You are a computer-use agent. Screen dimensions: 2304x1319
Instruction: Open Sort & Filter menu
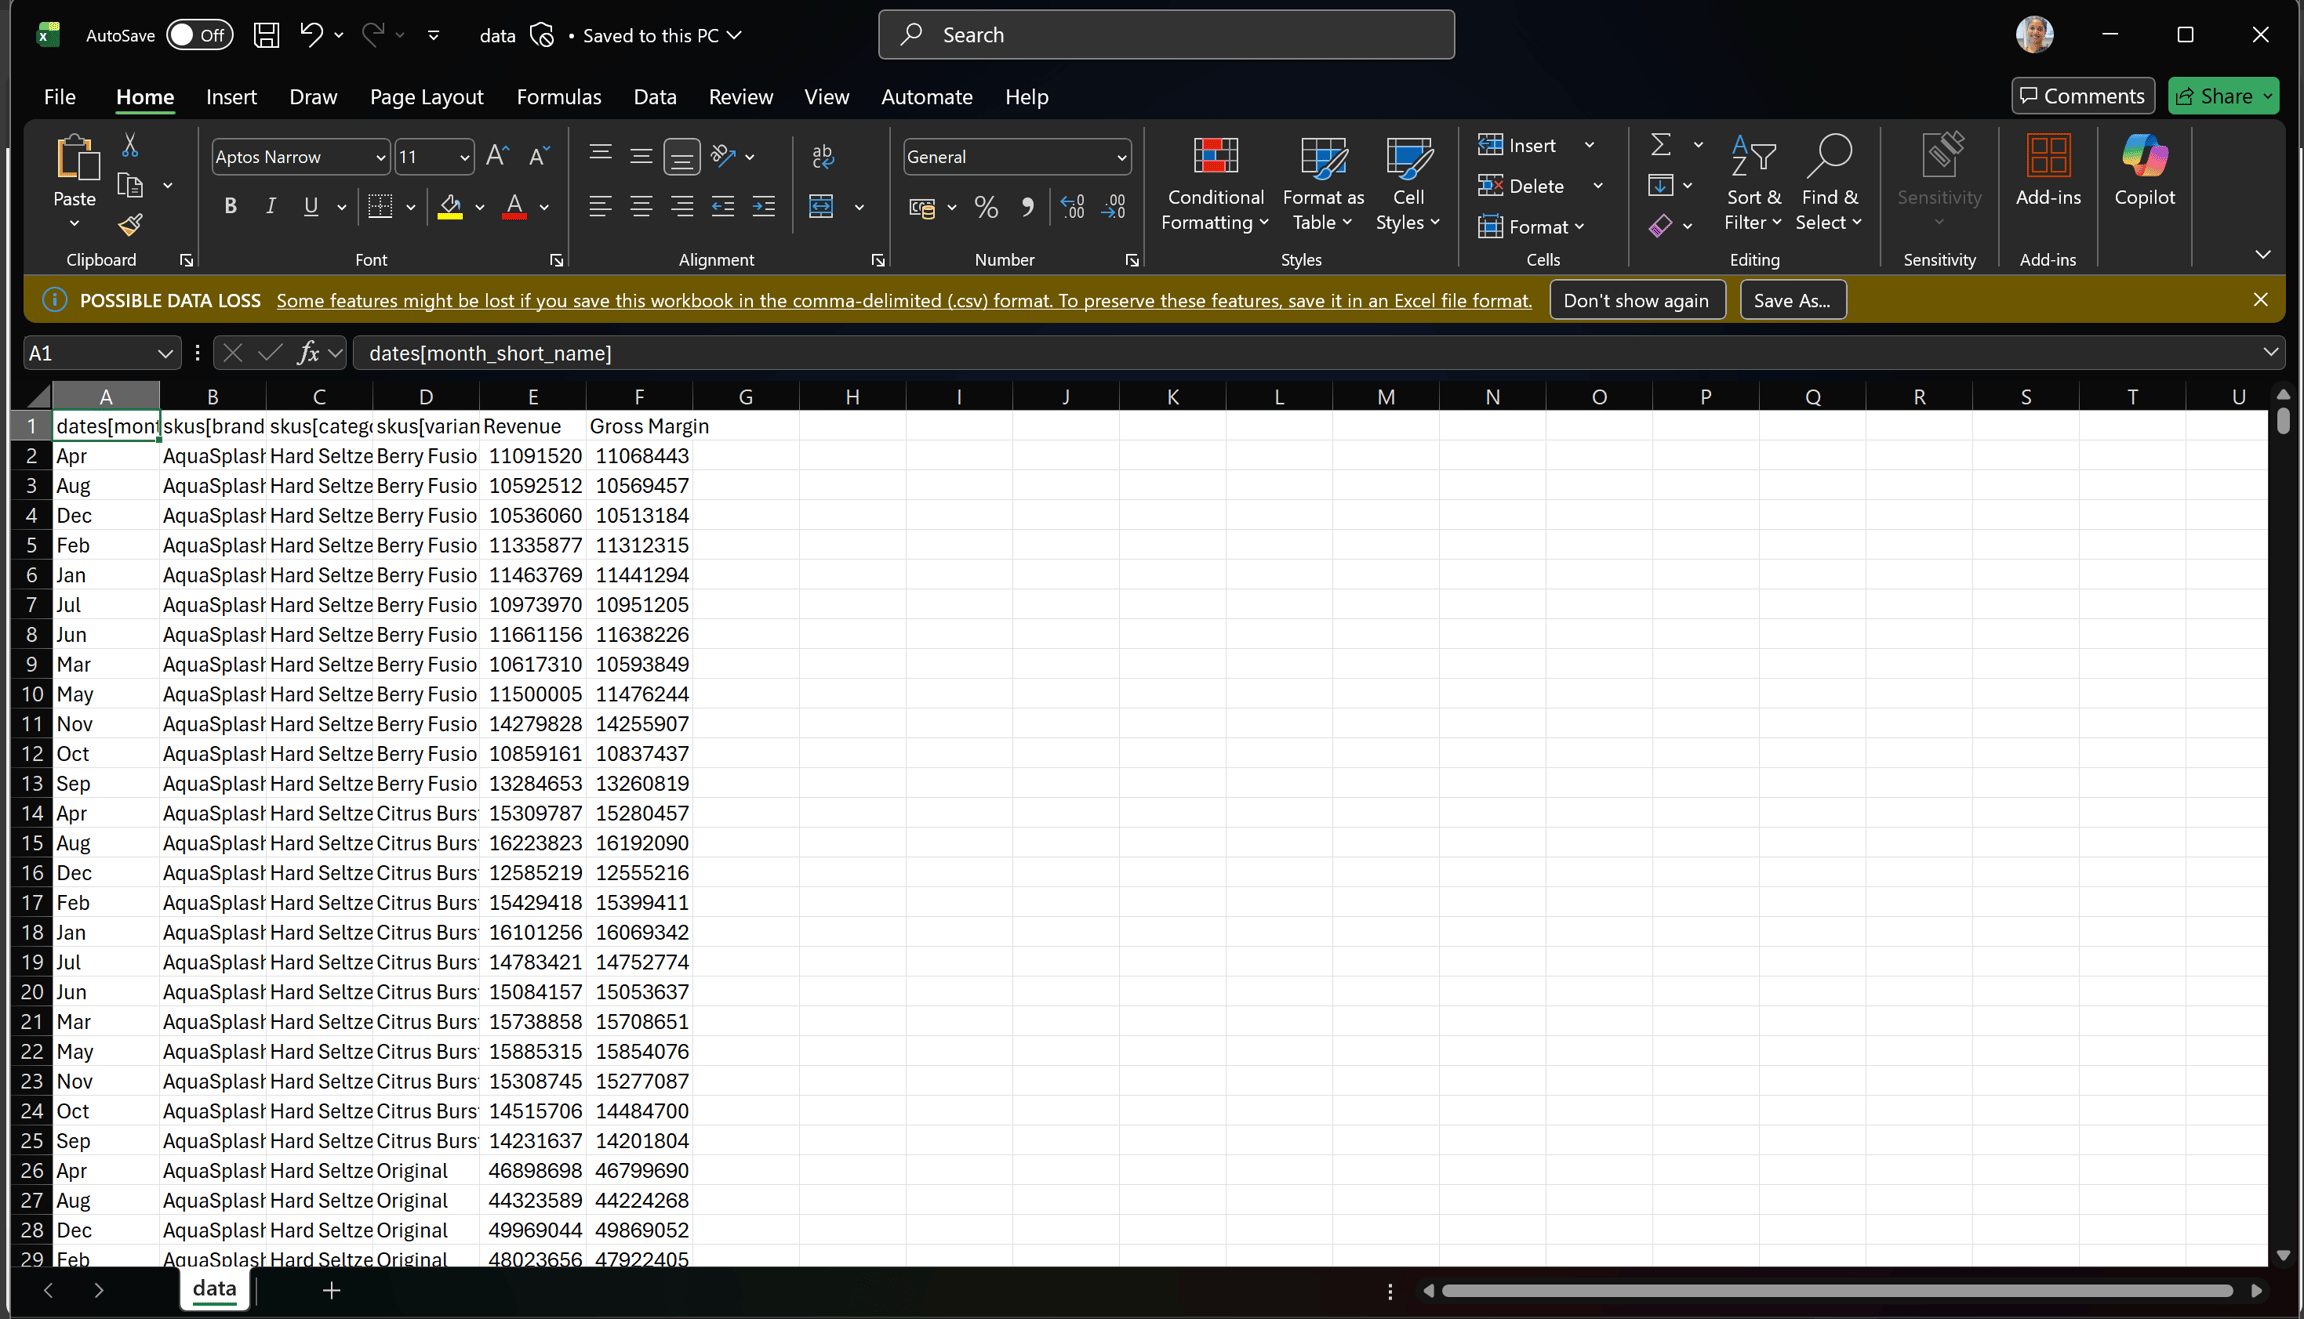pyautogui.click(x=1752, y=183)
